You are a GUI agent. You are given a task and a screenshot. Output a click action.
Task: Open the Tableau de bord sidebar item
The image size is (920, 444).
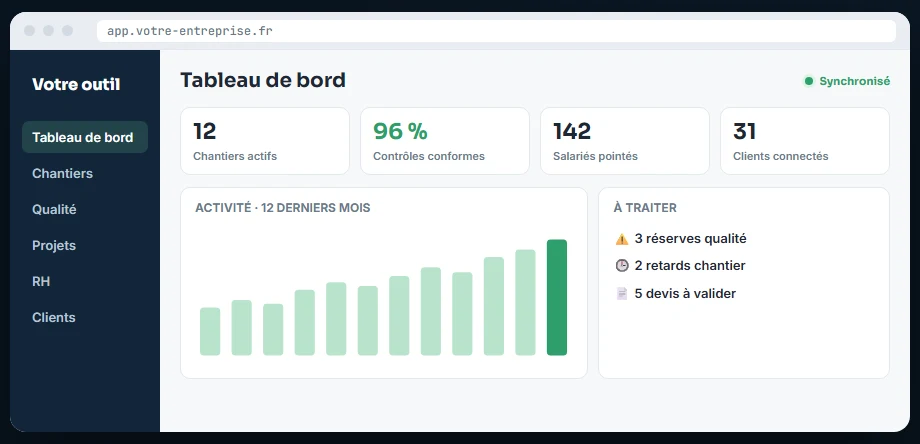[x=85, y=137]
